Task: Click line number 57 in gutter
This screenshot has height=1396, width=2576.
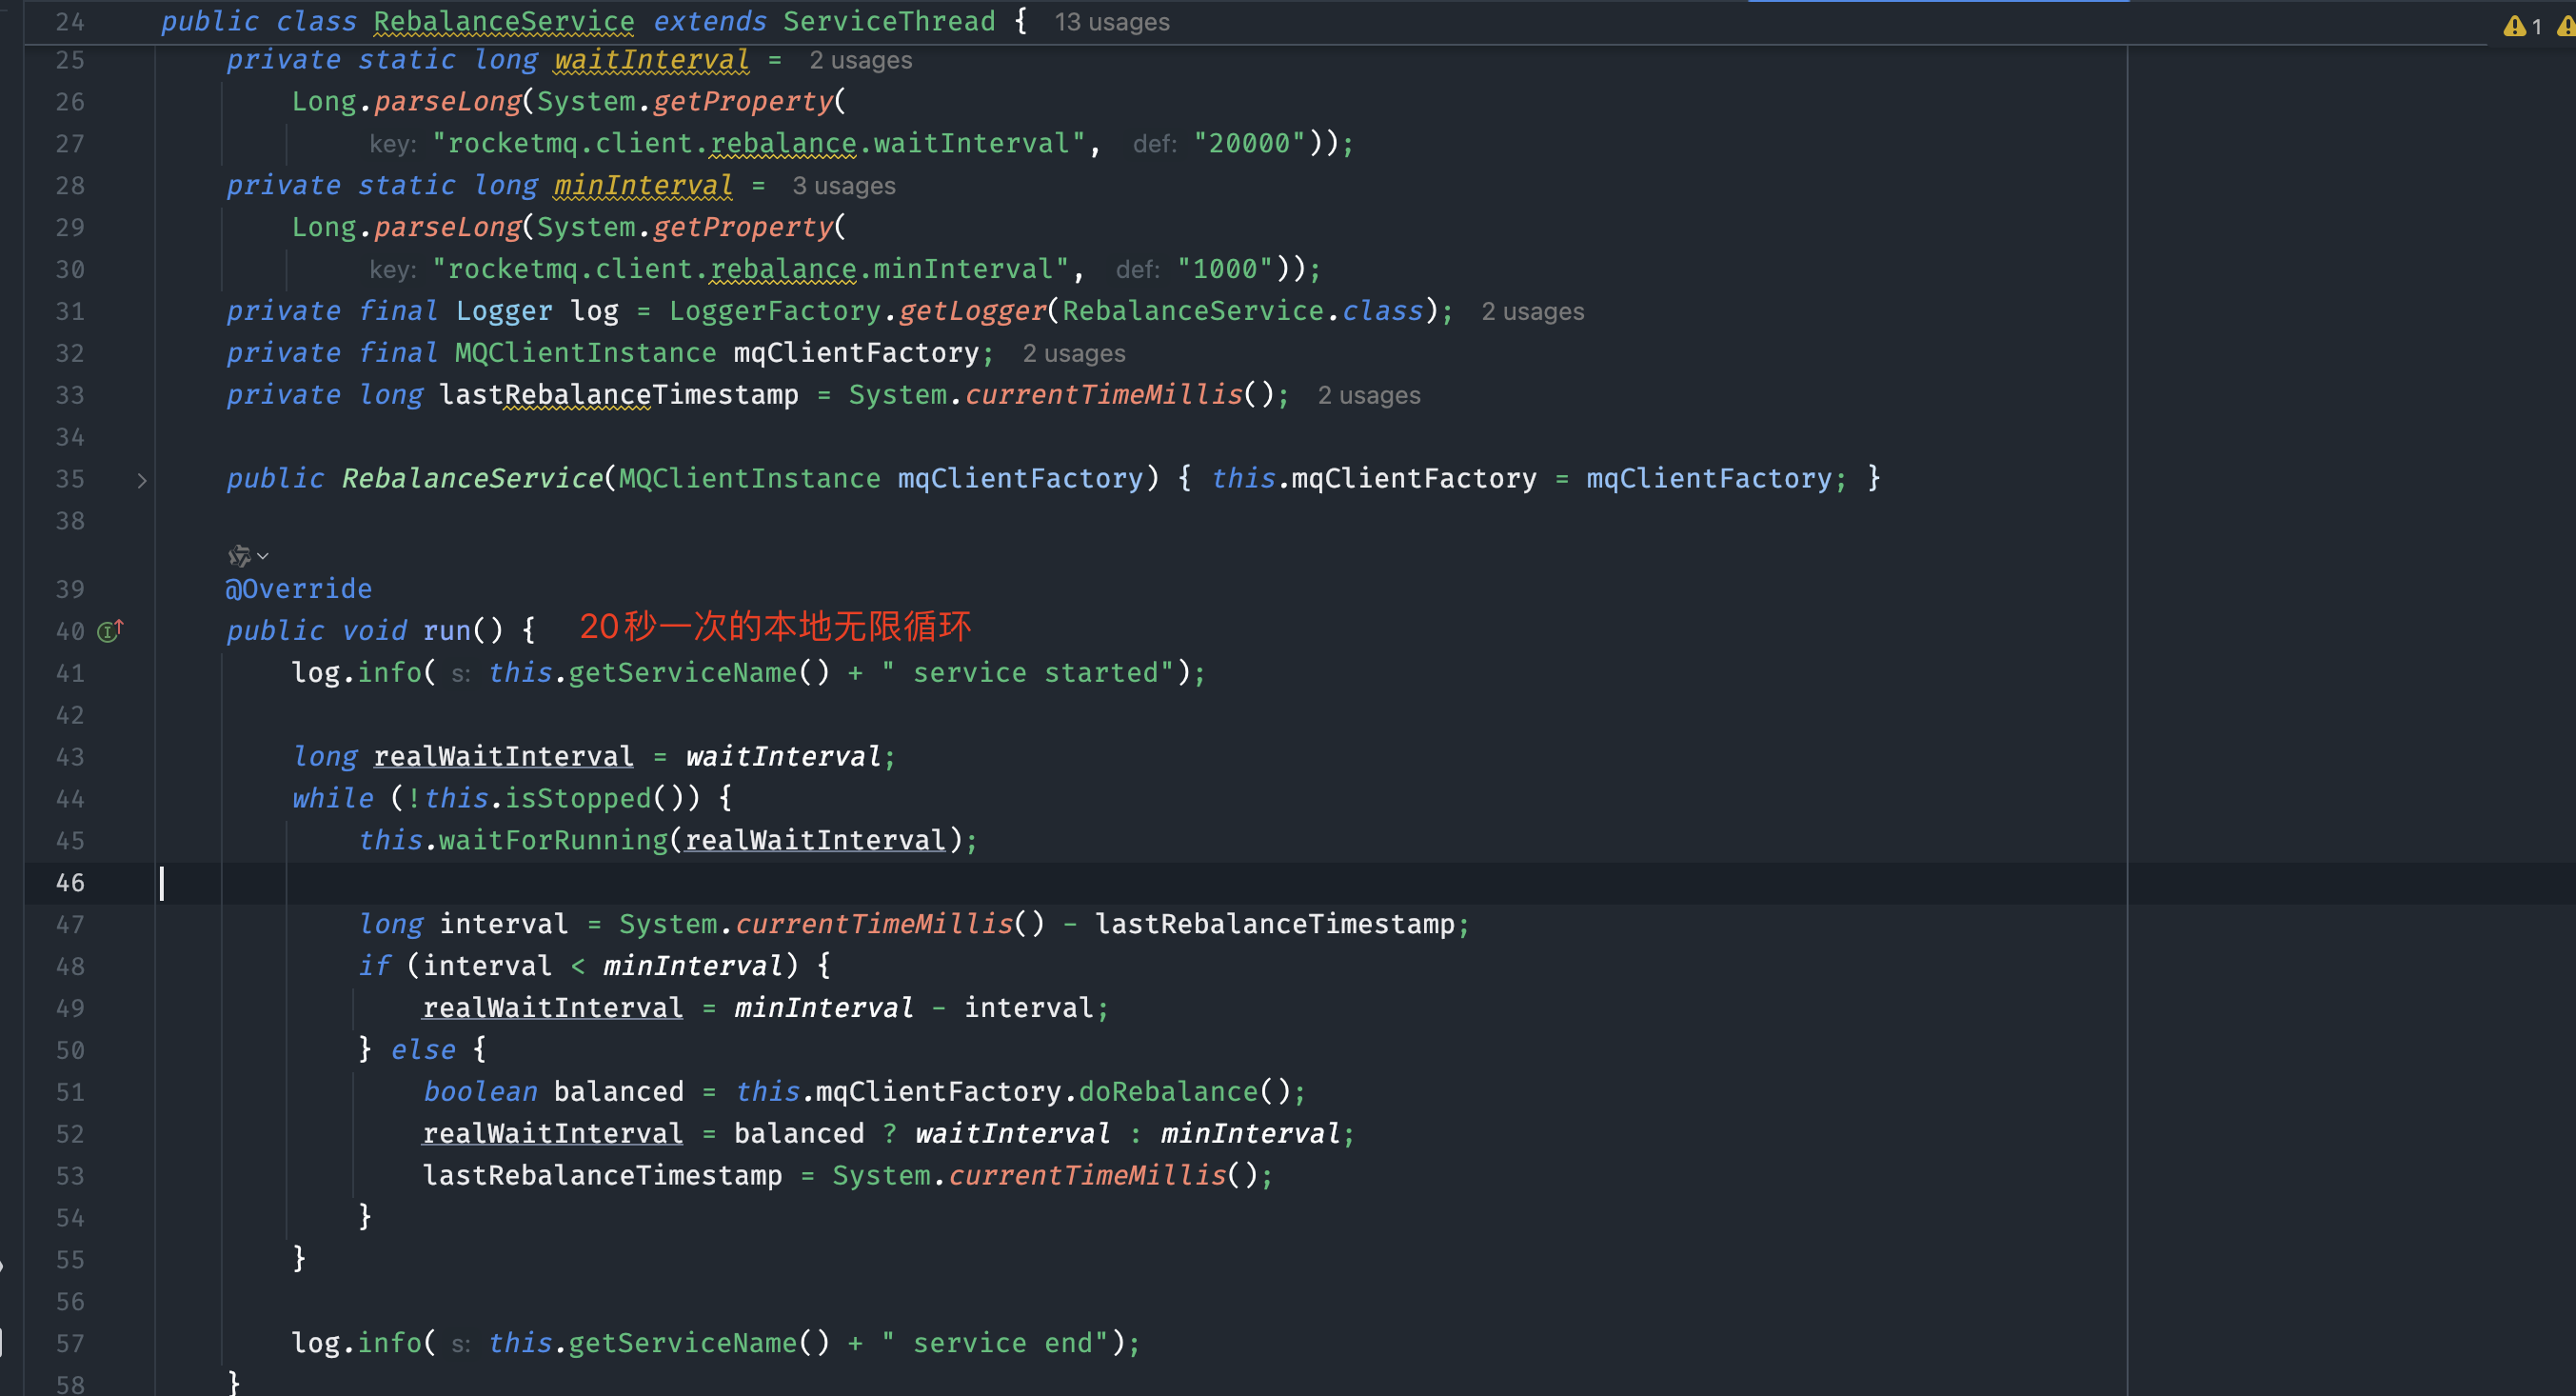Action: (x=70, y=1343)
